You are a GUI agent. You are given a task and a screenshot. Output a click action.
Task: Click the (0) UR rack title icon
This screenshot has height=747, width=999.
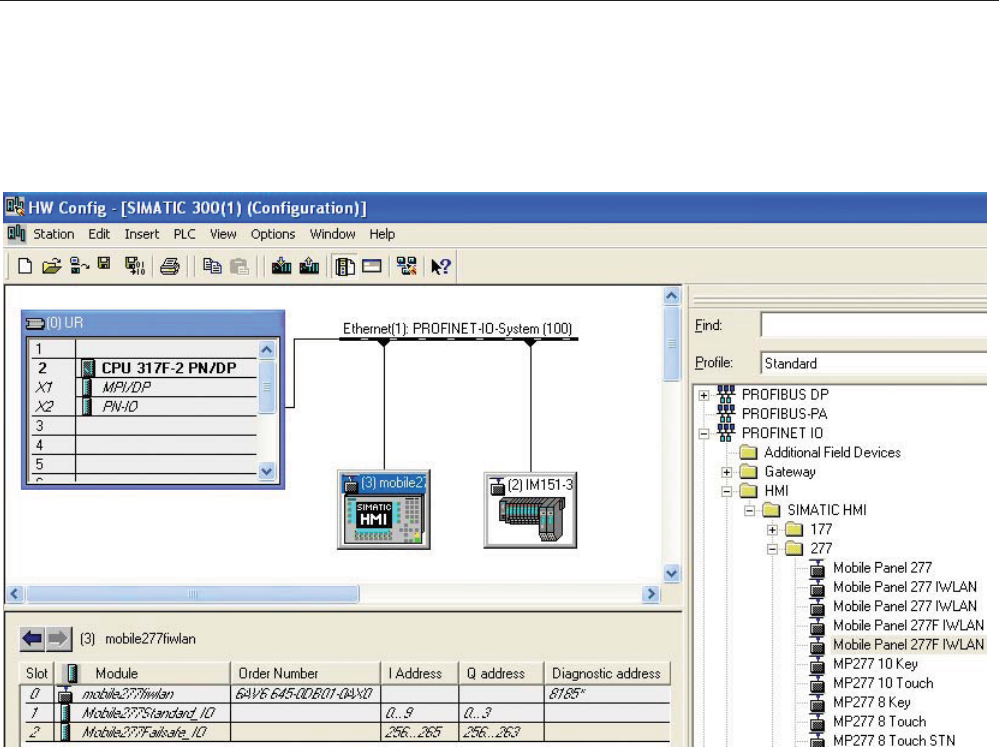(x=35, y=323)
